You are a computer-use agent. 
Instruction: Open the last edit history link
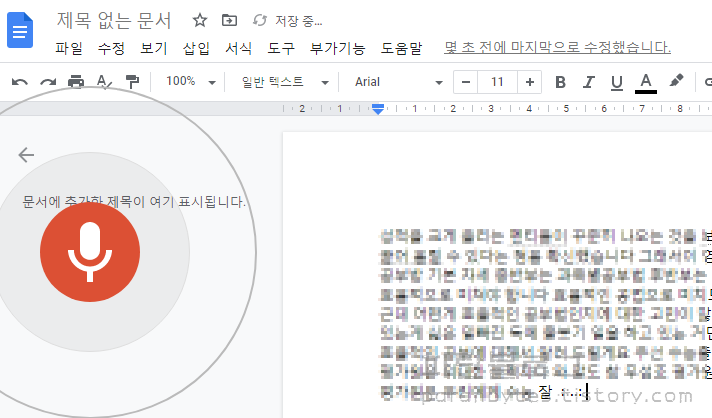pos(557,47)
